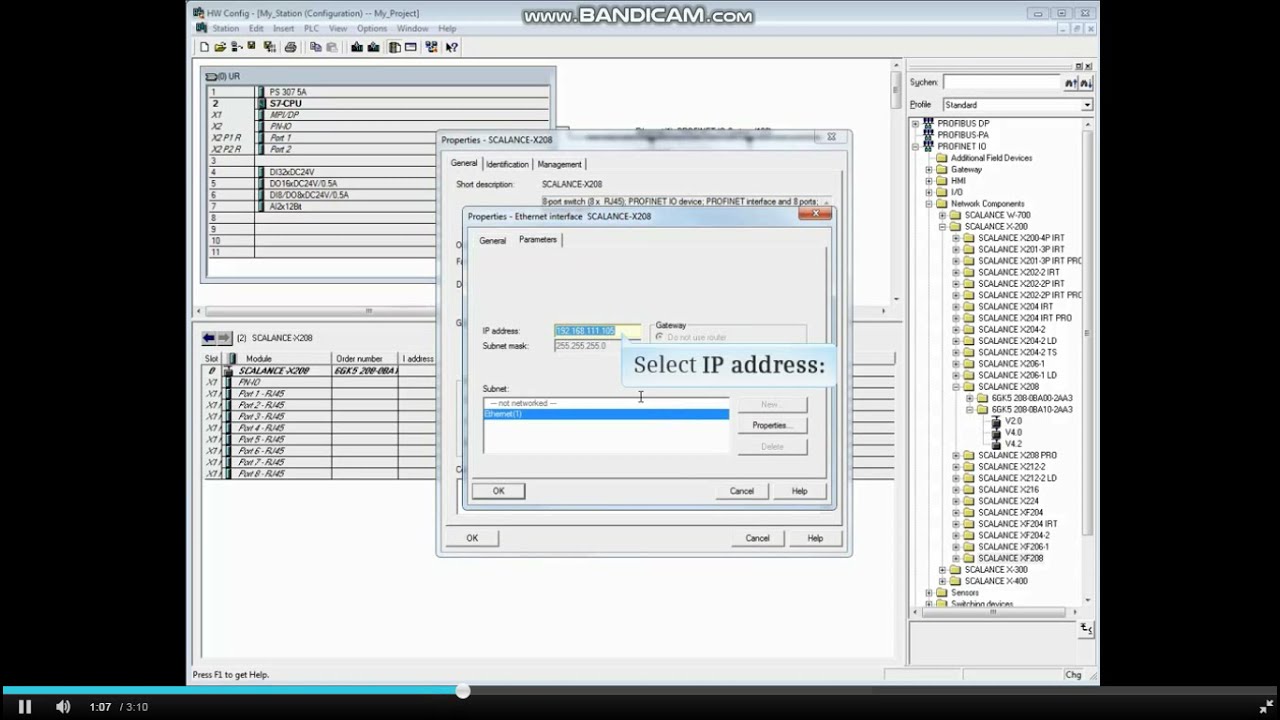Image resolution: width=1280 pixels, height=720 pixels.
Task: Click the PROFINET IO network icon
Action: [x=928, y=146]
